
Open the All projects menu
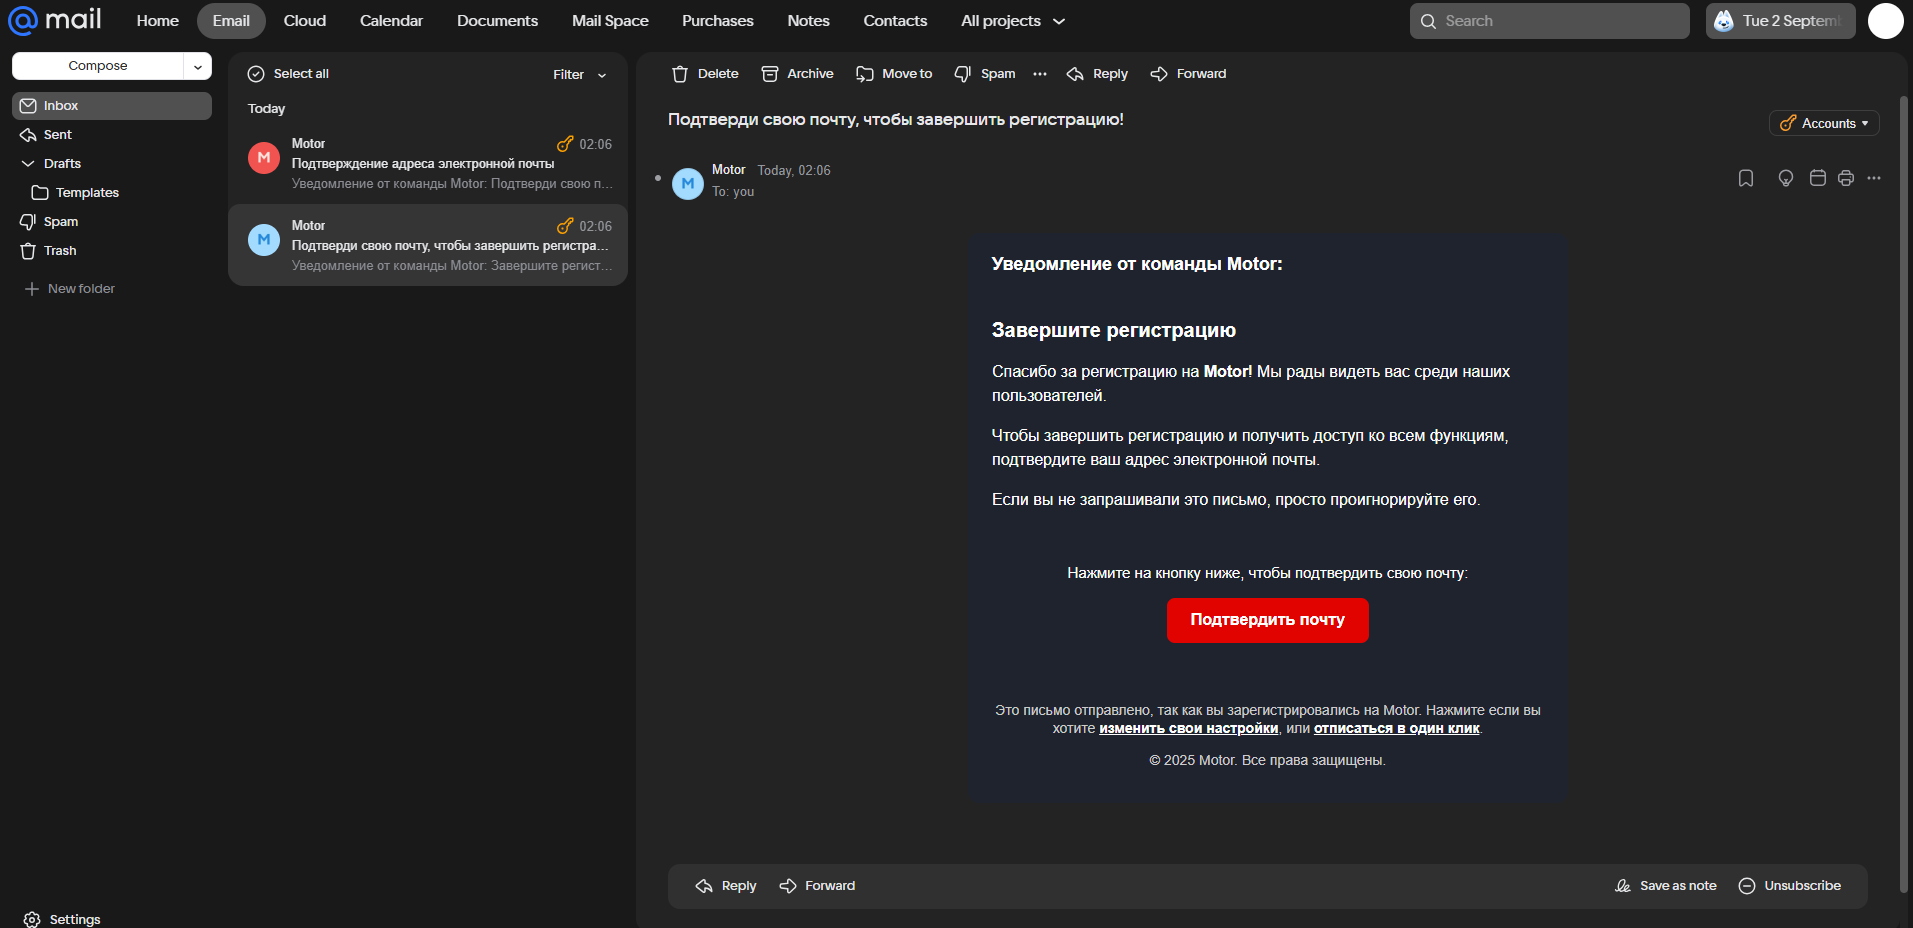1012,21
